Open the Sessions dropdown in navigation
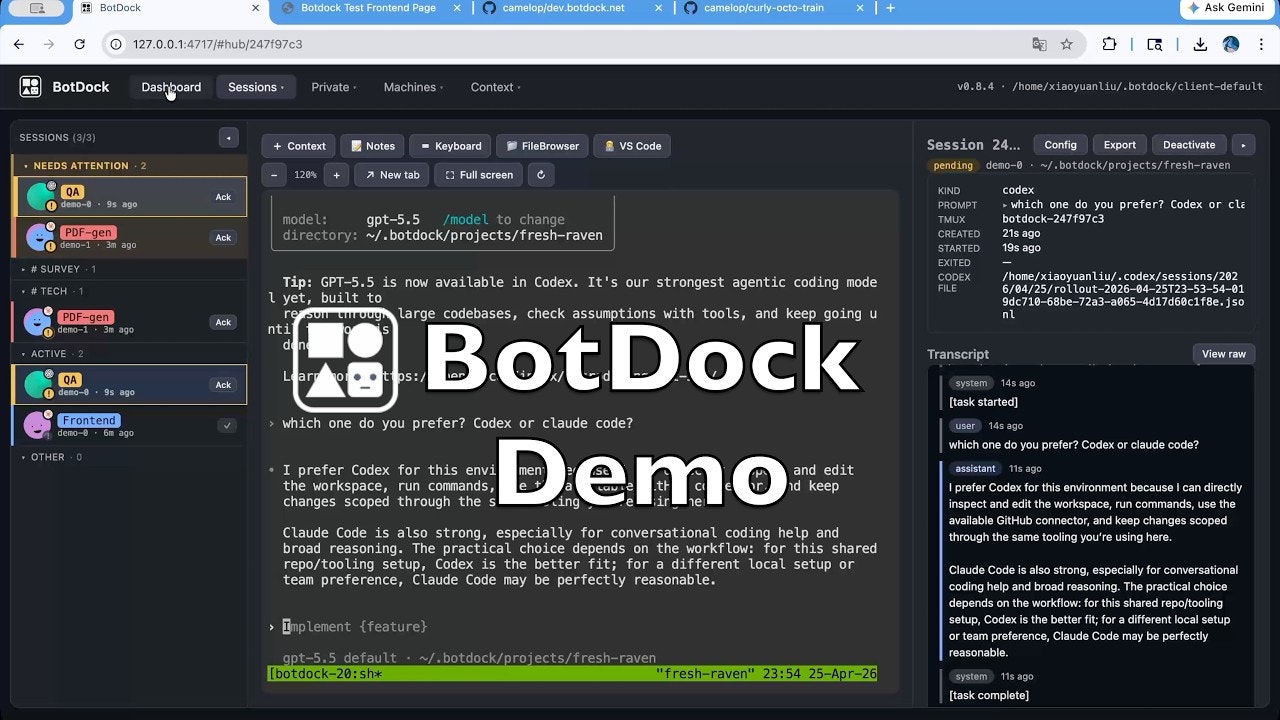 (x=256, y=87)
